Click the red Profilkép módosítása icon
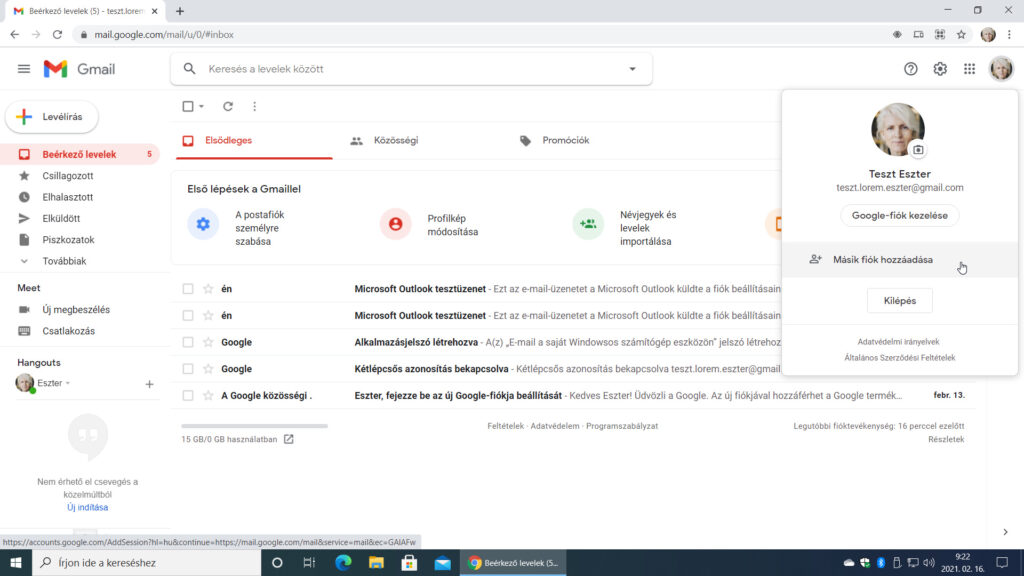The height and width of the screenshot is (576, 1024). [395, 224]
